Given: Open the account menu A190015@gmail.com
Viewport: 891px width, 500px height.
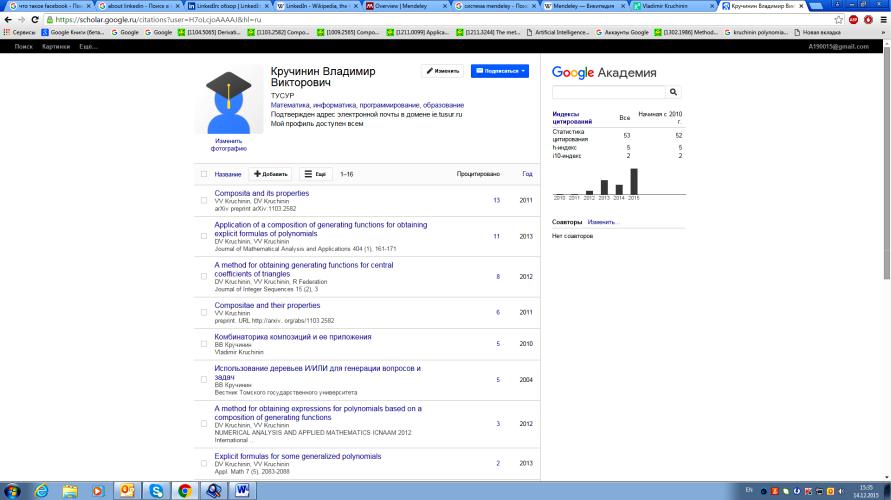Looking at the screenshot, I should click(838, 47).
